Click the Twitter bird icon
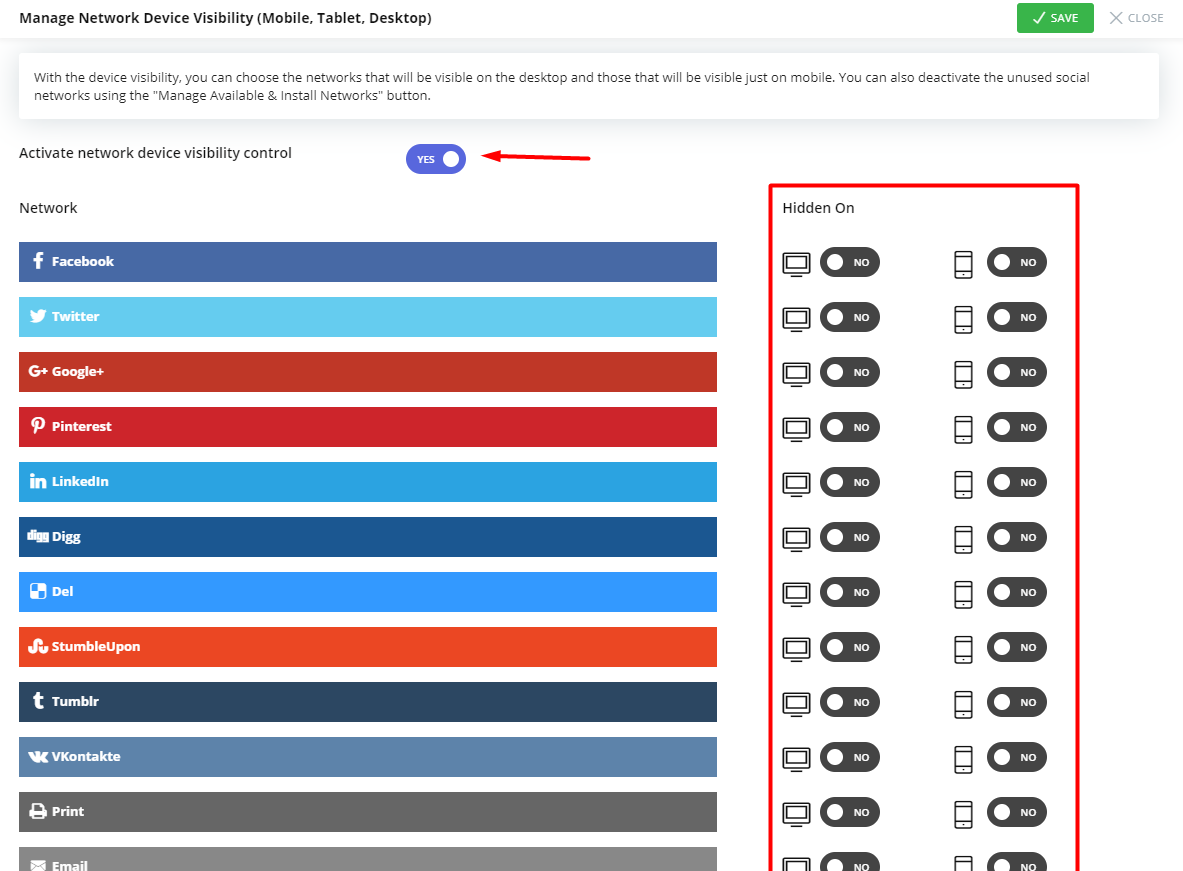 (x=38, y=316)
